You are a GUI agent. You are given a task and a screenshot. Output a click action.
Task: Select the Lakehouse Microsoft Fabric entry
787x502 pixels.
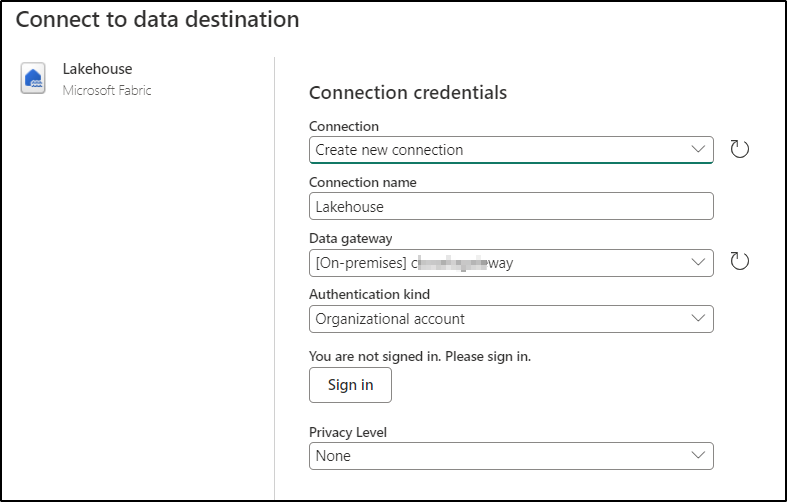pos(85,79)
